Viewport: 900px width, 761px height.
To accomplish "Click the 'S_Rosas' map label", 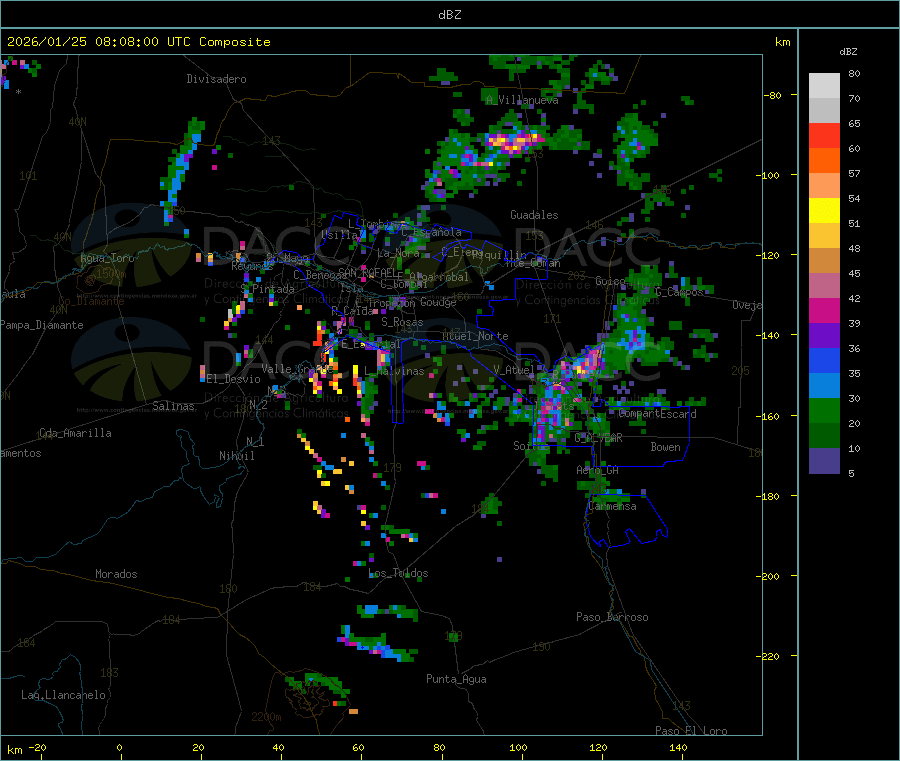I will pyautogui.click(x=402, y=322).
